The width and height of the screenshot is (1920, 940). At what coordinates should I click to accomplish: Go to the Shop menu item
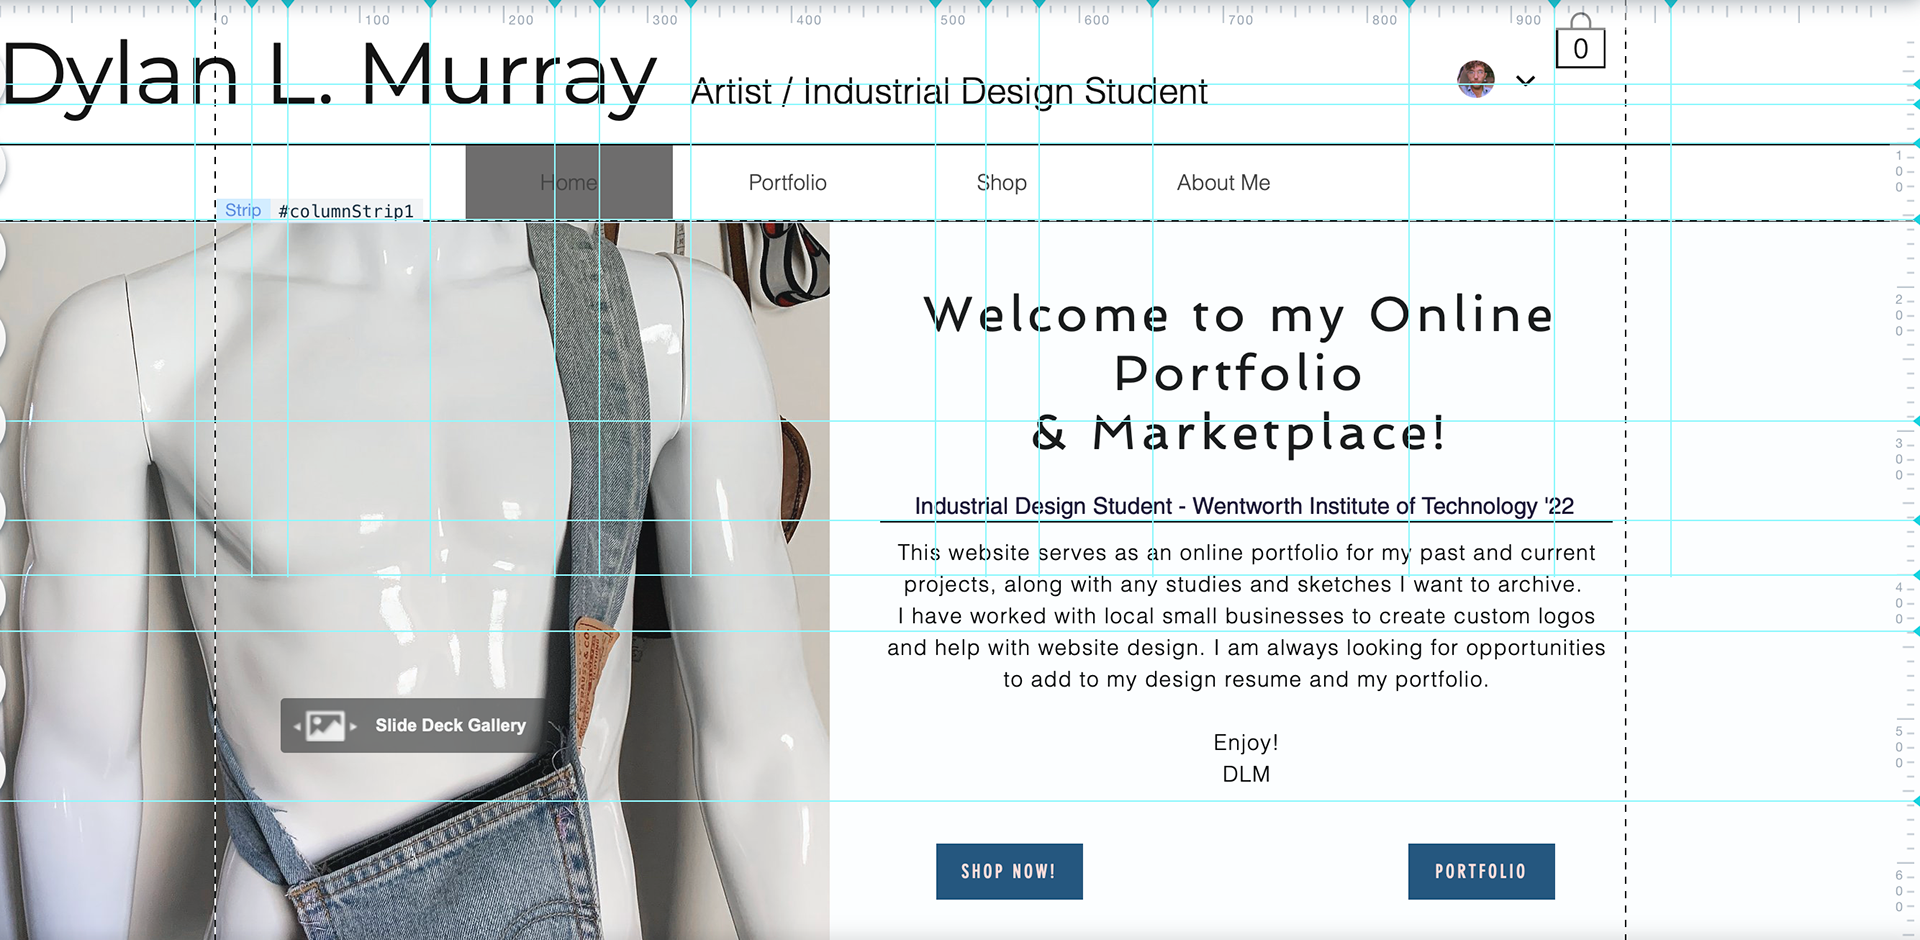(x=1001, y=183)
